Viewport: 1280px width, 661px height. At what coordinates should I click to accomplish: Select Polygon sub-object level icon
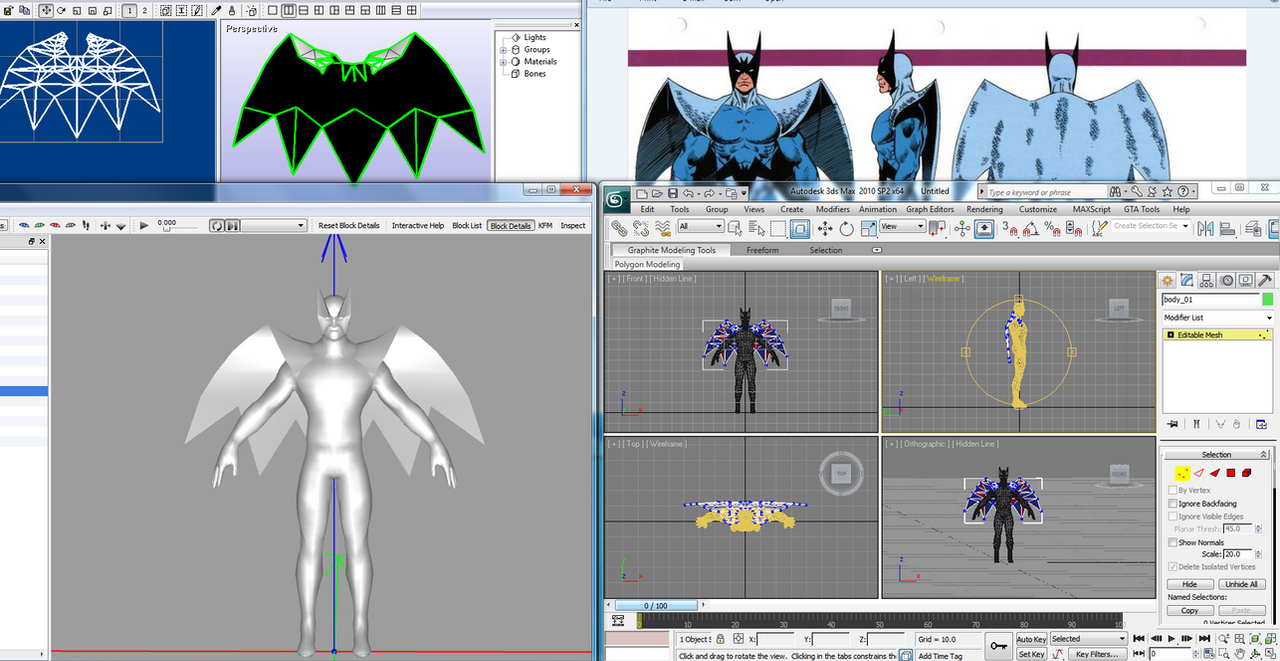pos(1232,472)
